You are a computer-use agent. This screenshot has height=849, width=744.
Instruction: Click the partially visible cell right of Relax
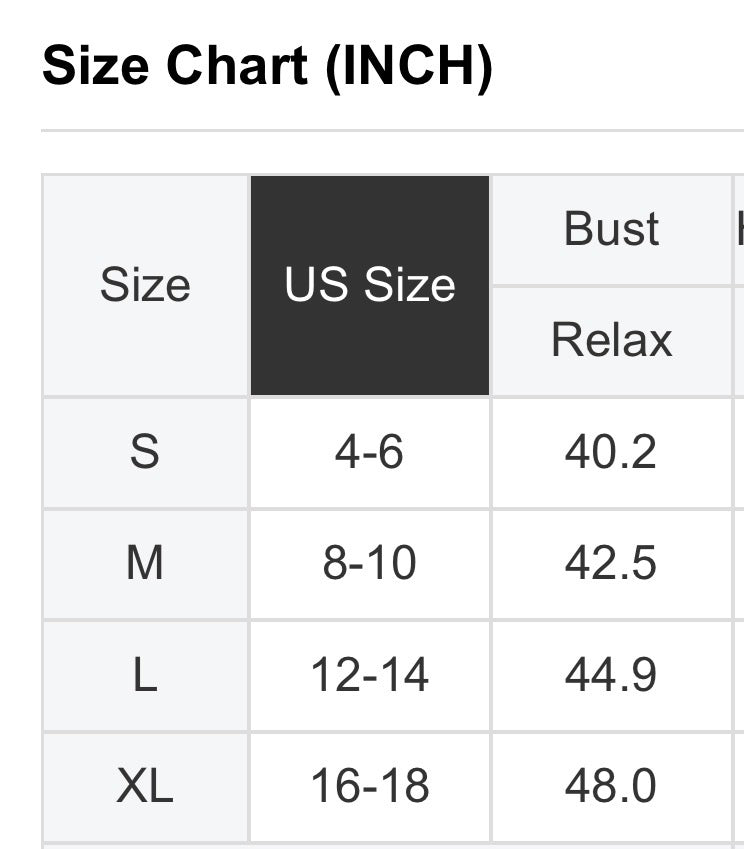(739, 340)
